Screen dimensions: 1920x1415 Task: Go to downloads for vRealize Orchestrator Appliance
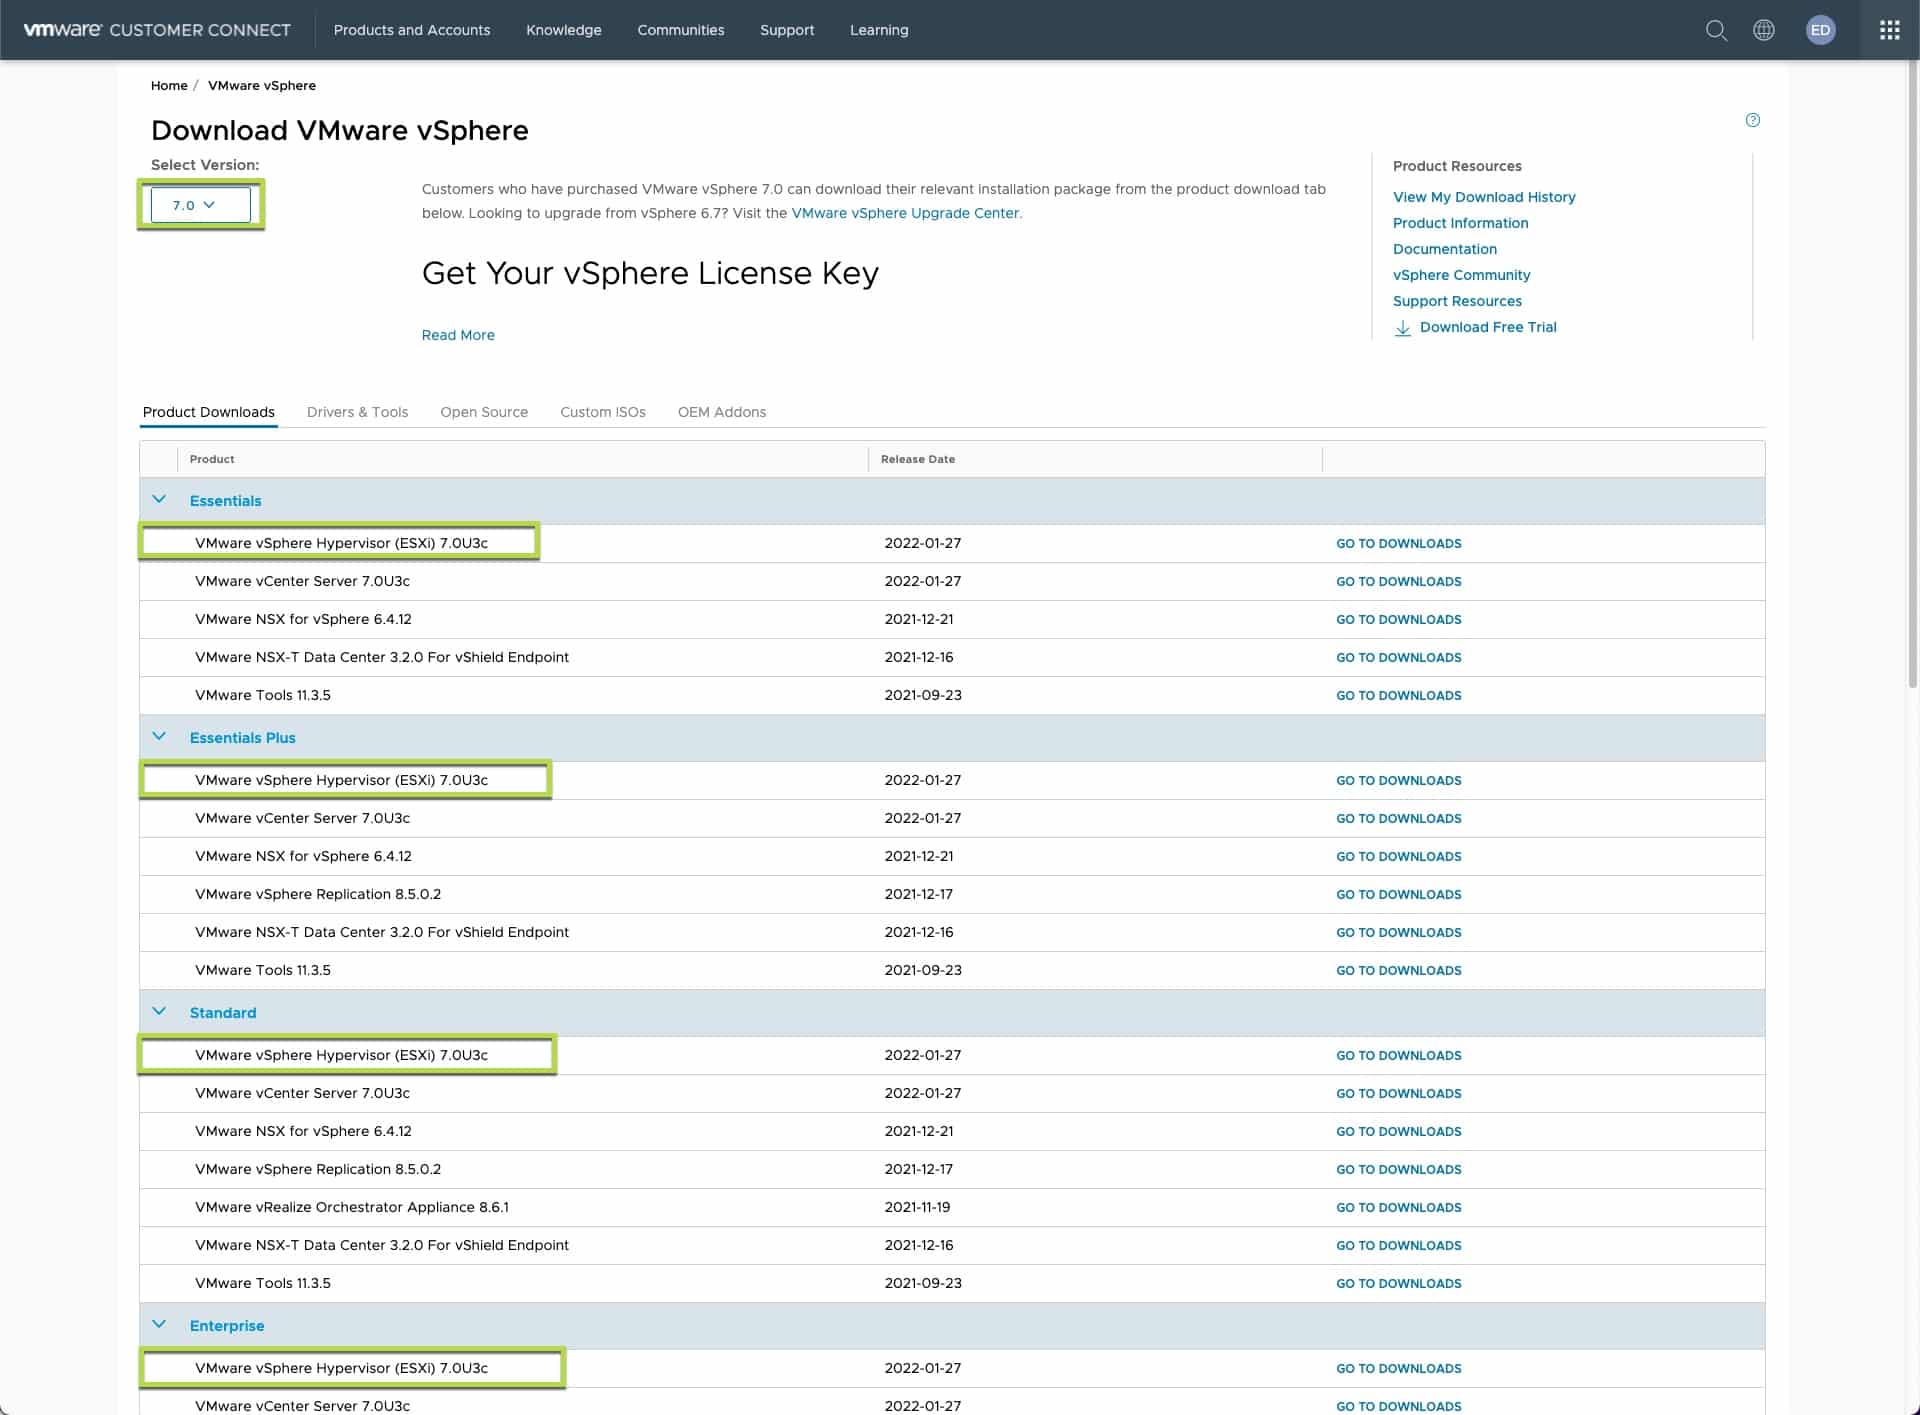(1399, 1208)
